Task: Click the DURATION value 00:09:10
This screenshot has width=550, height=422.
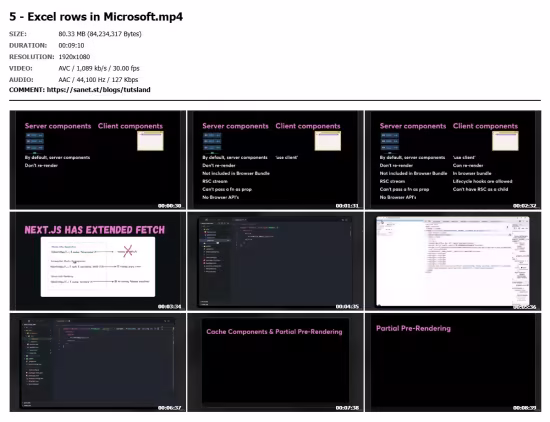Action: [71, 45]
